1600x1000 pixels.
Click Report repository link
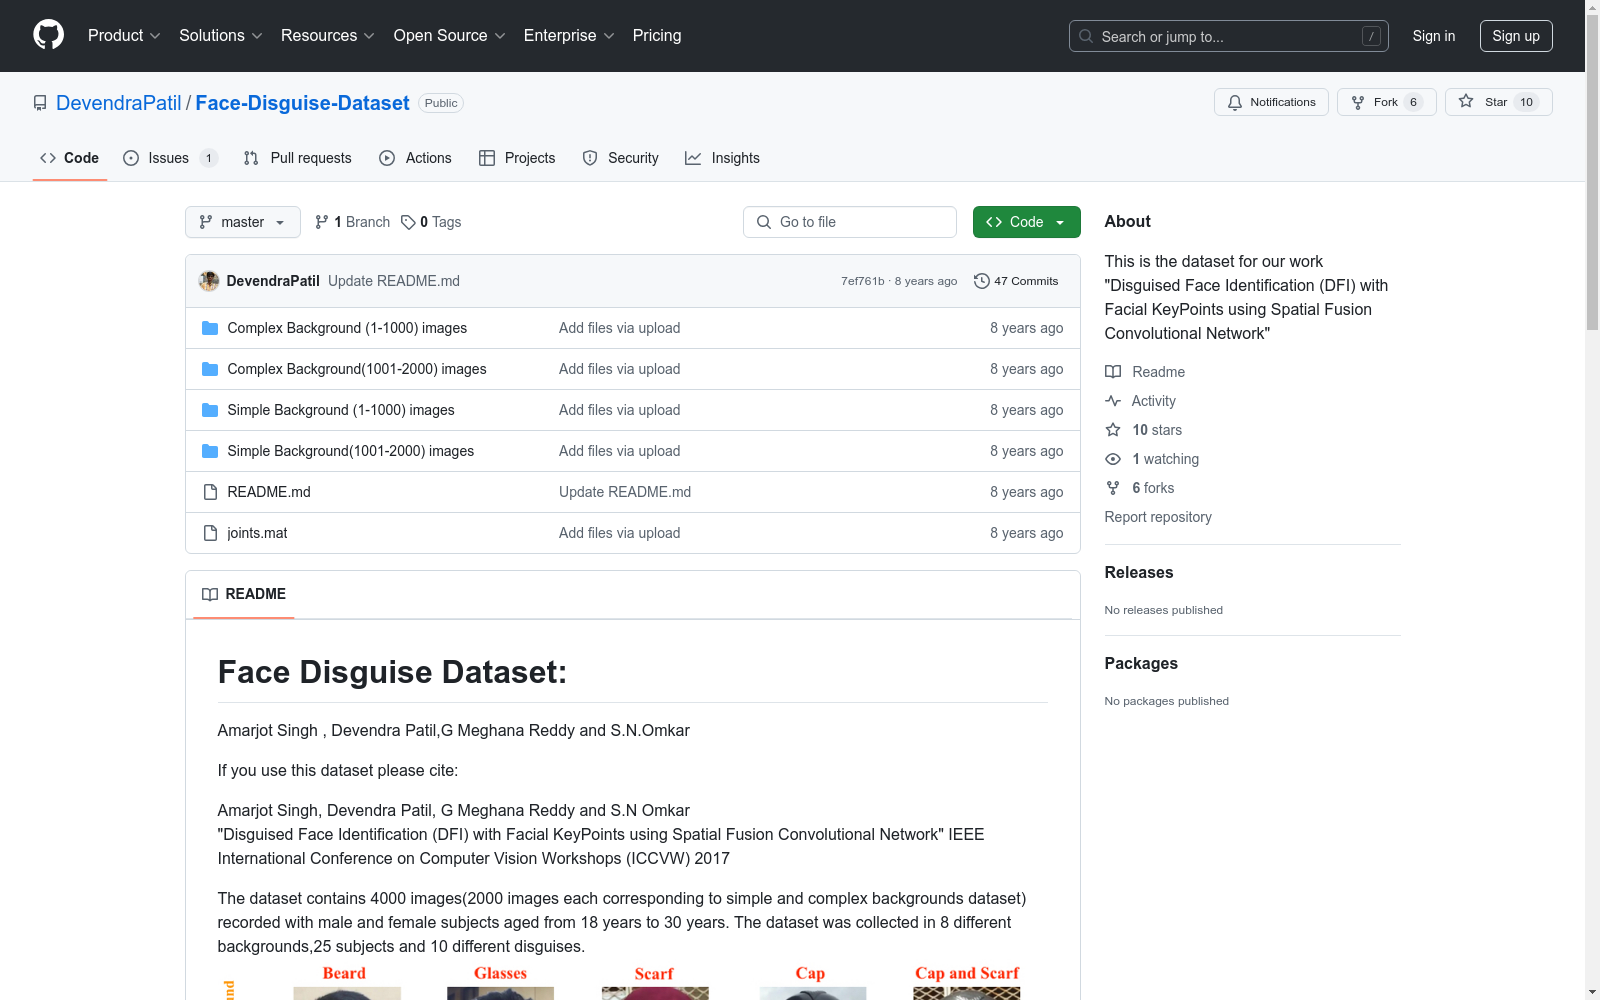[x=1158, y=517]
